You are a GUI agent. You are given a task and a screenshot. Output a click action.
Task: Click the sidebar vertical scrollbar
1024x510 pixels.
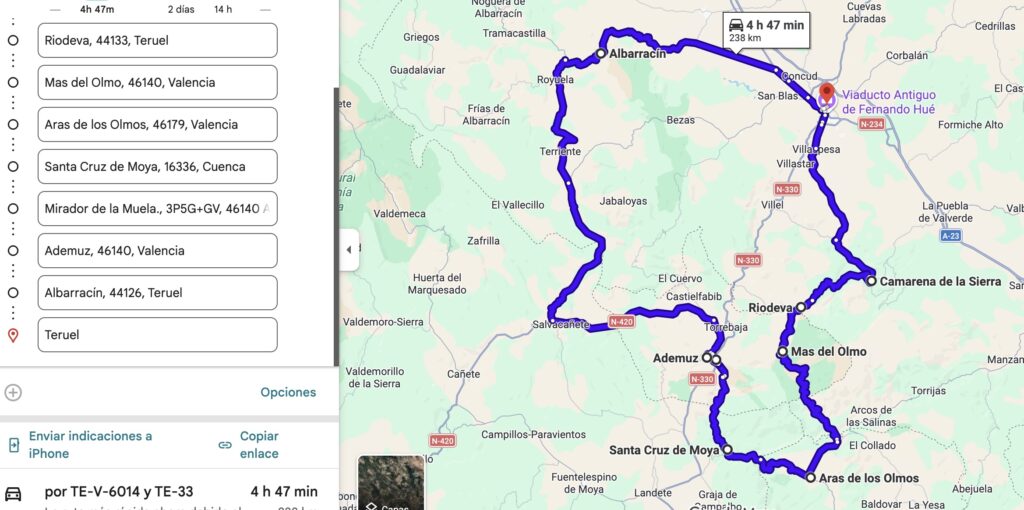[x=336, y=225]
